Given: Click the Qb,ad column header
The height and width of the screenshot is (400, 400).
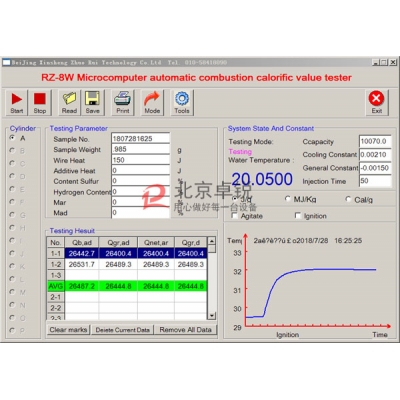Looking at the screenshot, I should 82,242.
